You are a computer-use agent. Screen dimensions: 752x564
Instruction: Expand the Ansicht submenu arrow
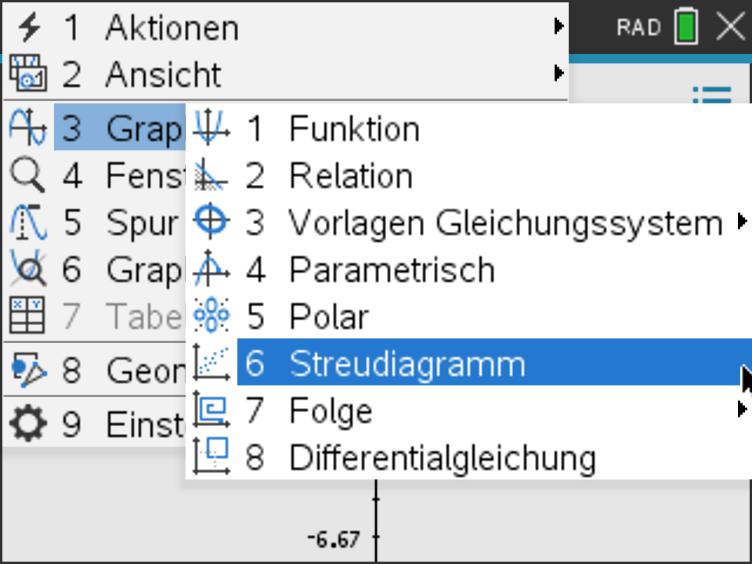click(x=559, y=74)
